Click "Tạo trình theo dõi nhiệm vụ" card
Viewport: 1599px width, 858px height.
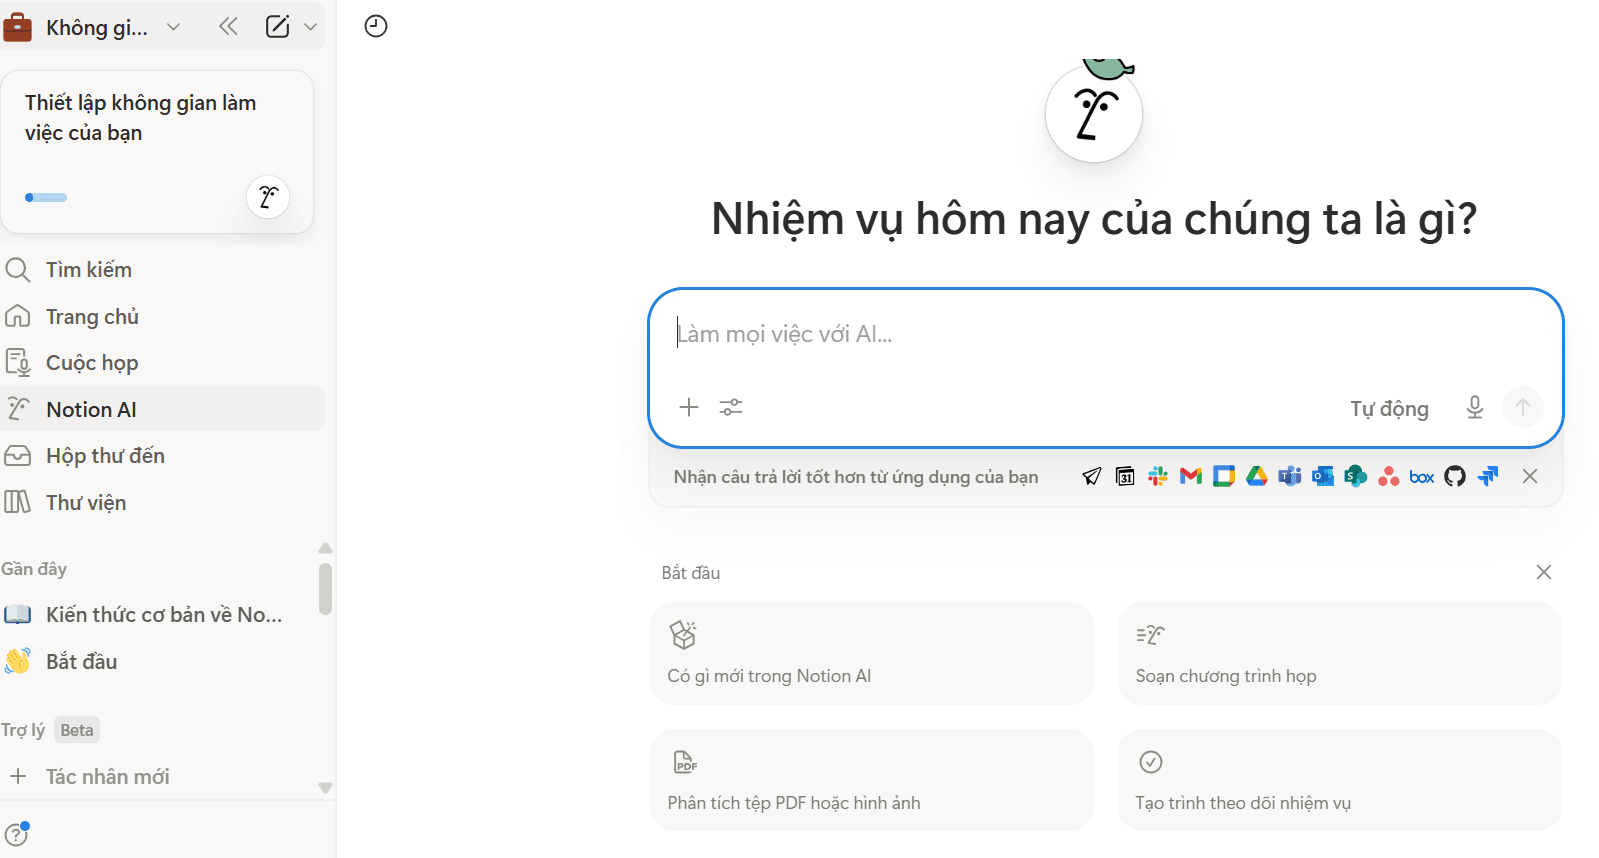click(x=1339, y=780)
